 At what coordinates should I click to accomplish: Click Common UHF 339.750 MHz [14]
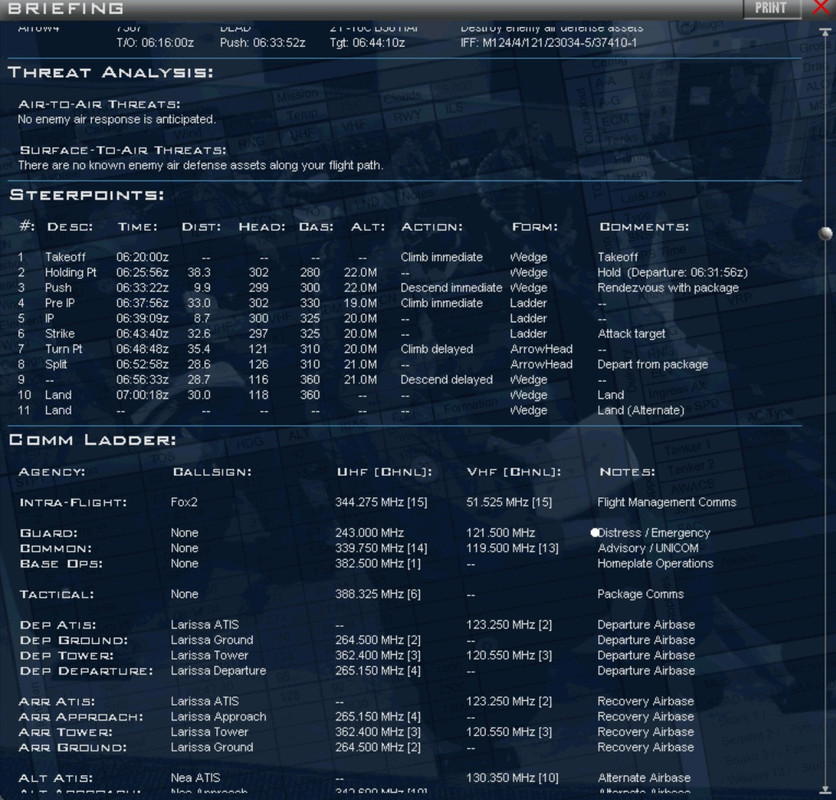pyautogui.click(x=381, y=548)
